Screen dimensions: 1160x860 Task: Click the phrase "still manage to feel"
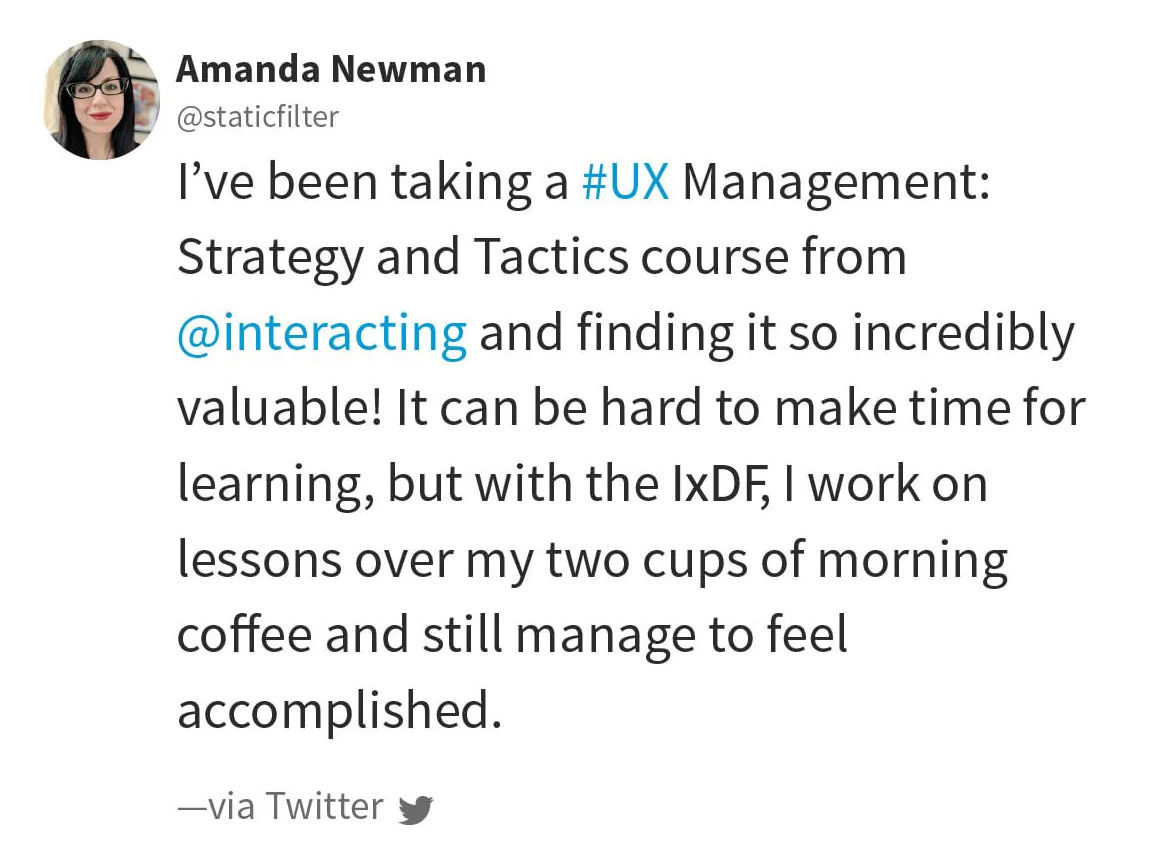click(x=635, y=636)
